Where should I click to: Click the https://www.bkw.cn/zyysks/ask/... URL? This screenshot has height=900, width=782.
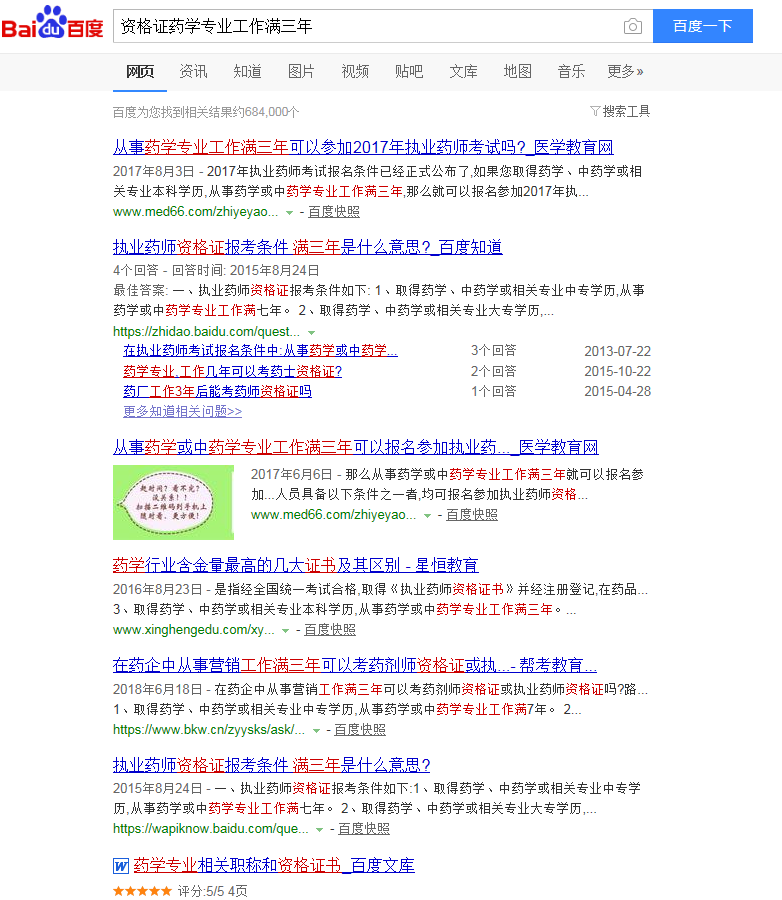tap(209, 730)
